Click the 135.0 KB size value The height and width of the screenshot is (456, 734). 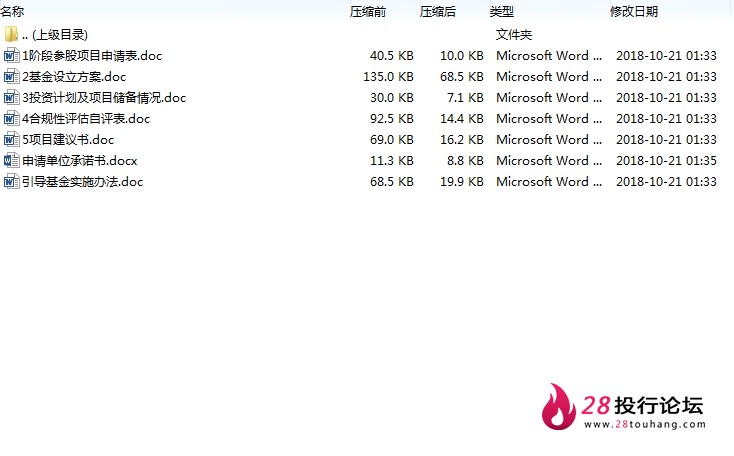(389, 77)
